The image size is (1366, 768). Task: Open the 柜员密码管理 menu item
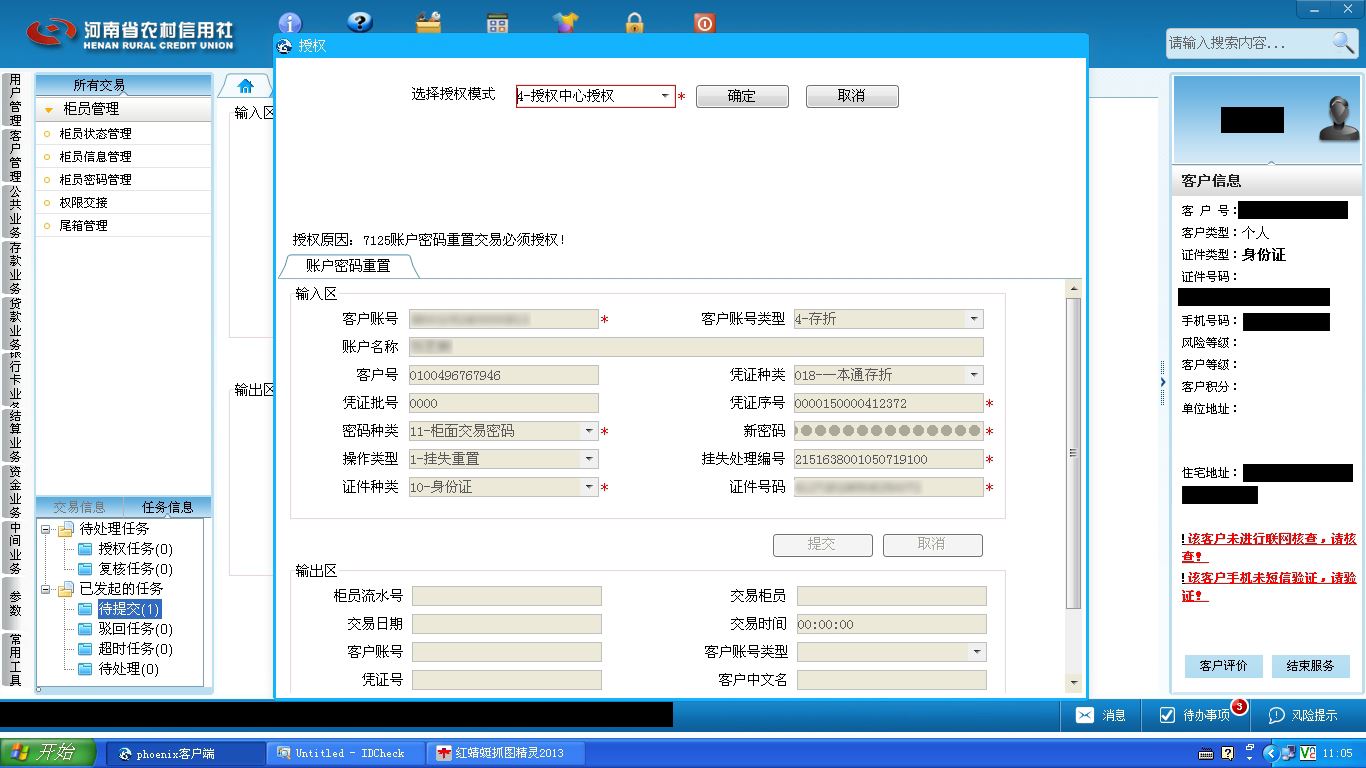(x=124, y=179)
